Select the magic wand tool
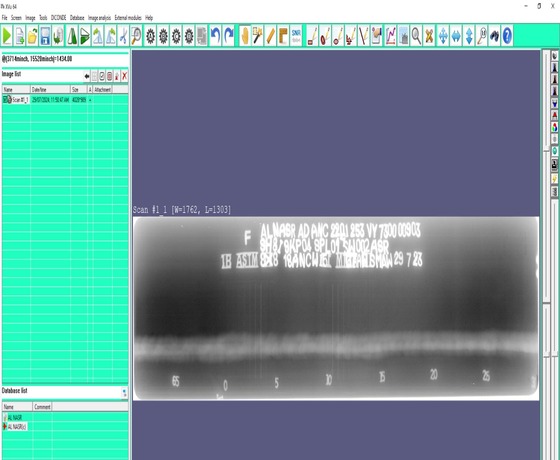This screenshot has width=560, height=460. pos(258,36)
